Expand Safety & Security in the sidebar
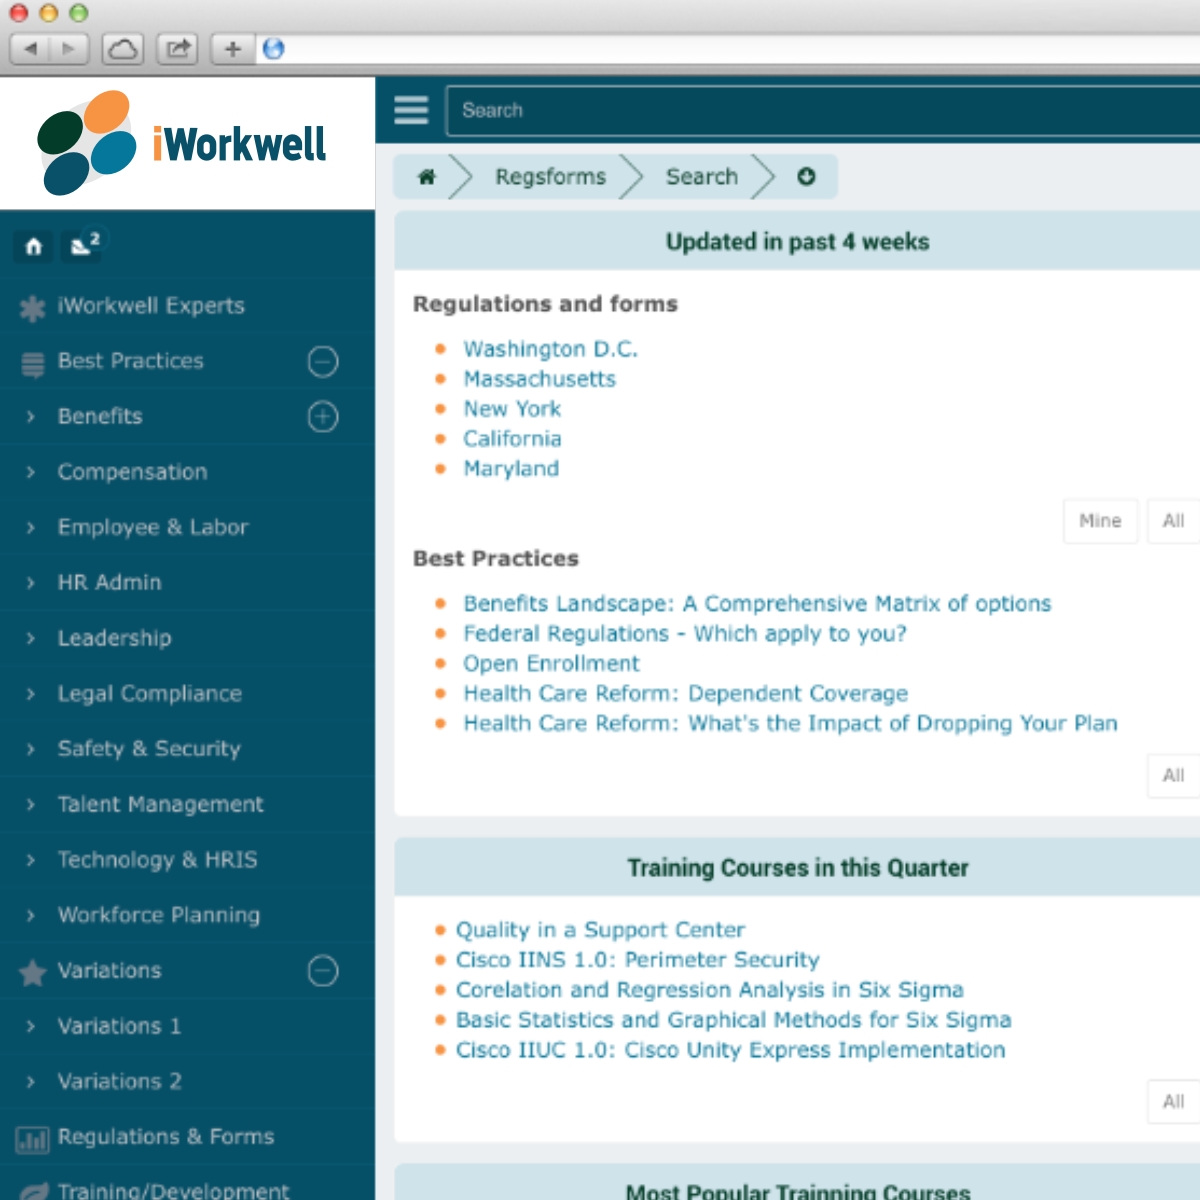Image resolution: width=1200 pixels, height=1200 pixels. pos(29,748)
